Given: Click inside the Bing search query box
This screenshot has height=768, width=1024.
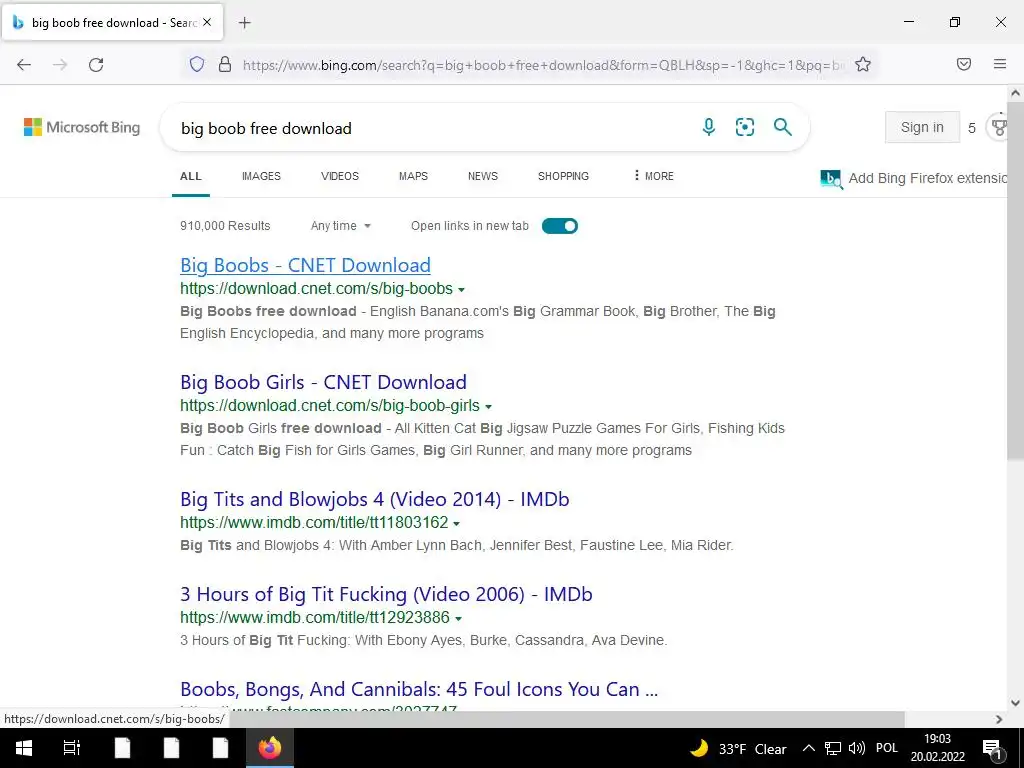Looking at the screenshot, I should 431,128.
